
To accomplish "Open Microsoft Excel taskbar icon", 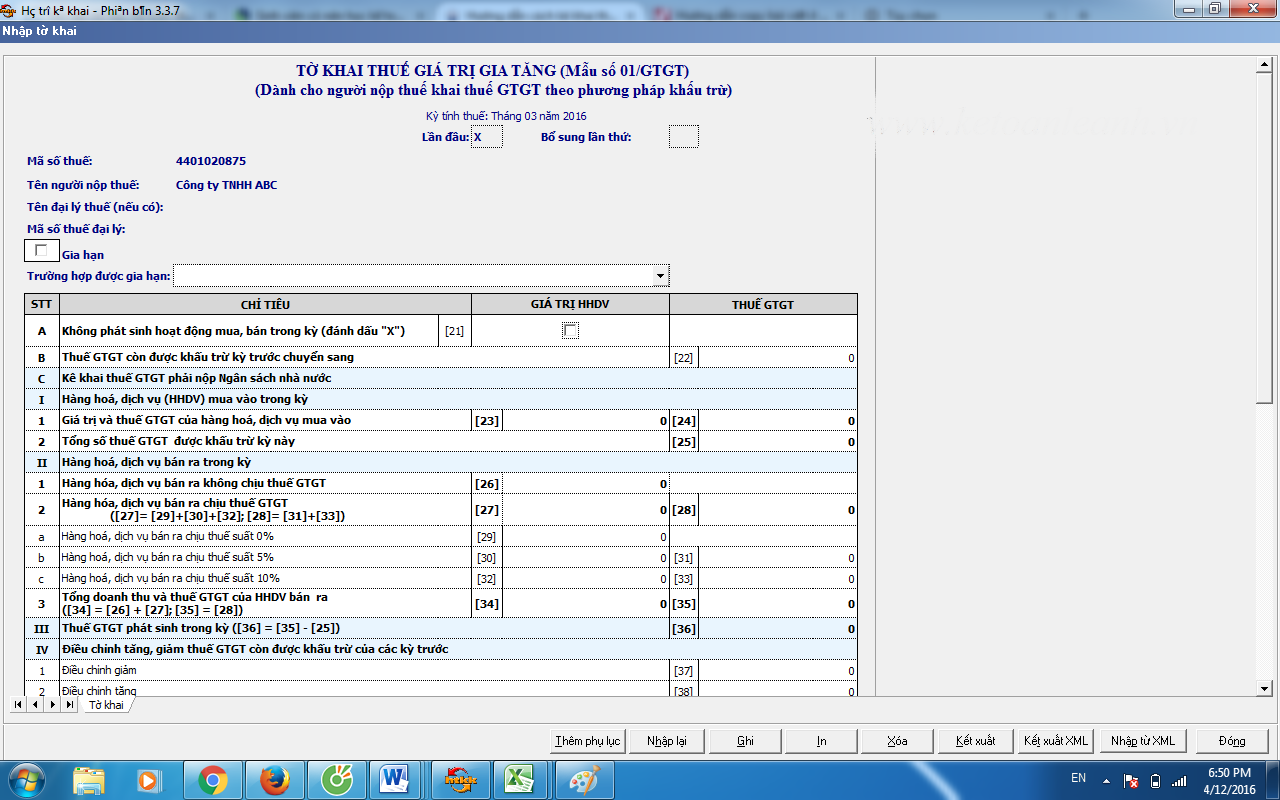I will (518, 779).
